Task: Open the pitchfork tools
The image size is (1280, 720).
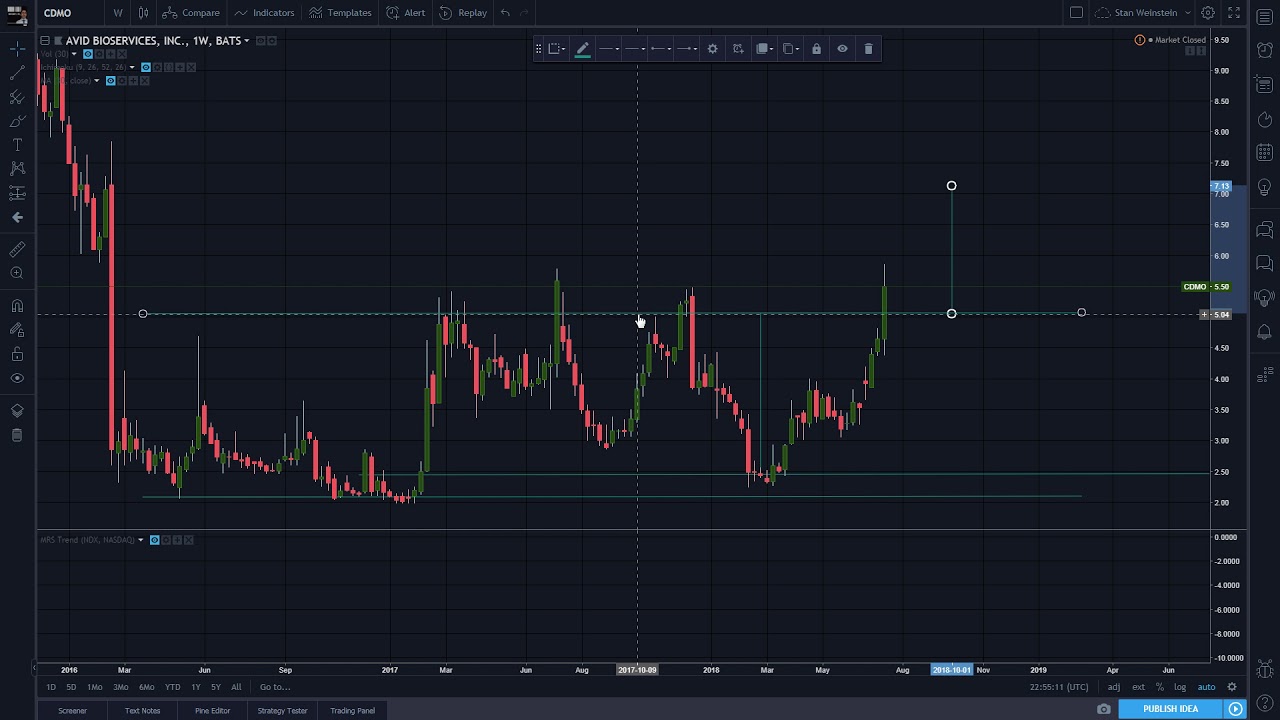Action: click(x=17, y=97)
